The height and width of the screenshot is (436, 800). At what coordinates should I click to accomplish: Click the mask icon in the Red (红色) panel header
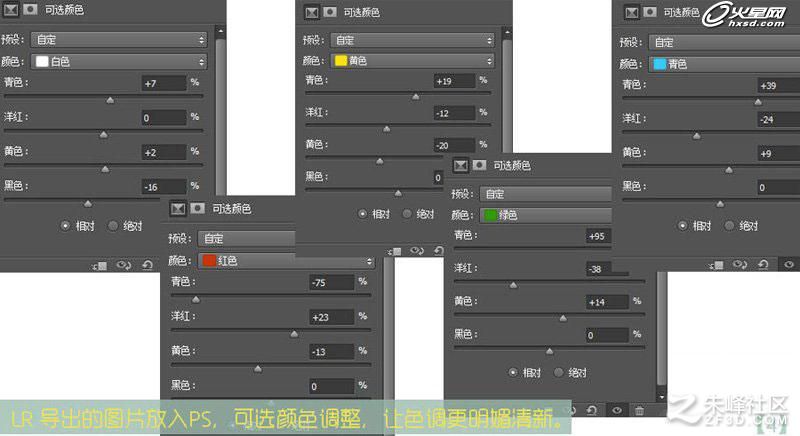pos(197,209)
